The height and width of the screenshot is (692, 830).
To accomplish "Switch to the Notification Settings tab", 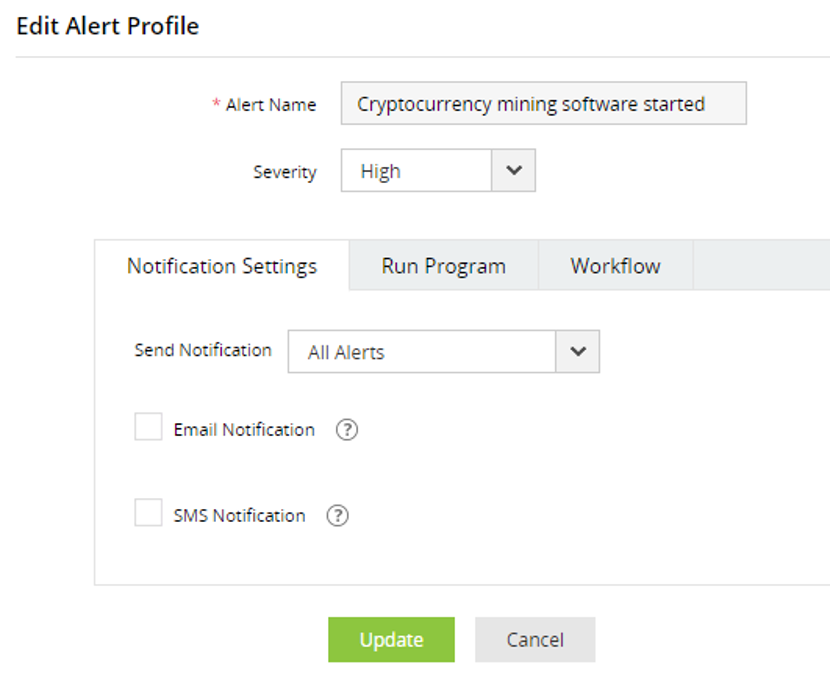I will 222,266.
